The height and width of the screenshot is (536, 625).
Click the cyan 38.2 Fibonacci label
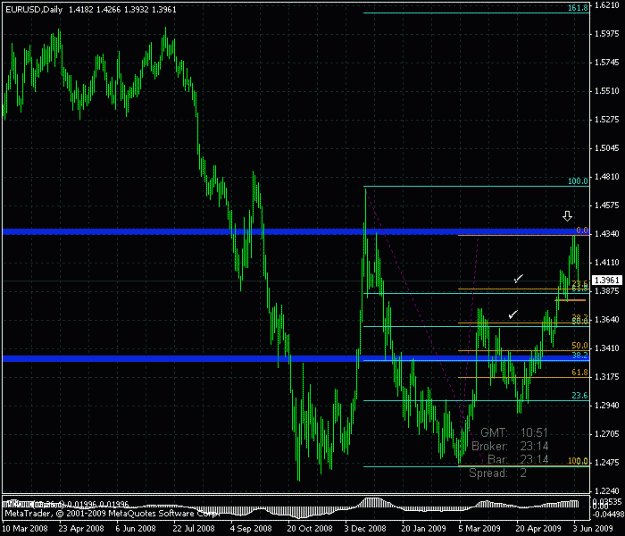click(x=580, y=355)
